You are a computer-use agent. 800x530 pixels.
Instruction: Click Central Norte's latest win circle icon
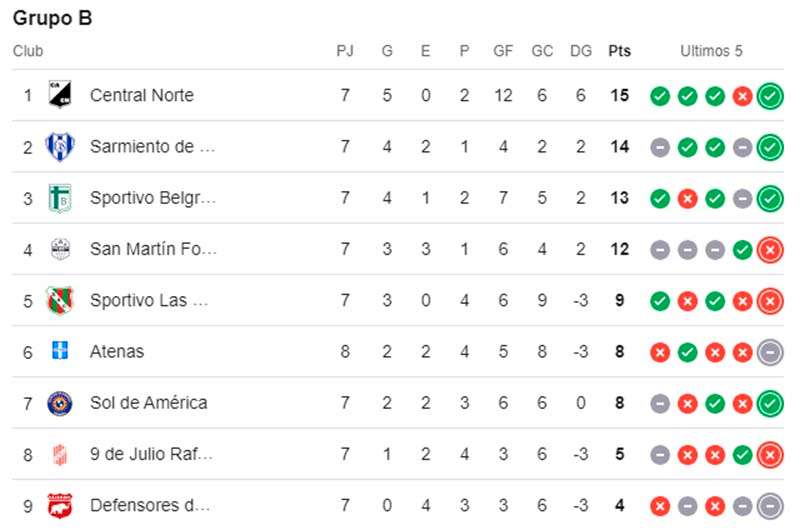pyautogui.click(x=770, y=95)
